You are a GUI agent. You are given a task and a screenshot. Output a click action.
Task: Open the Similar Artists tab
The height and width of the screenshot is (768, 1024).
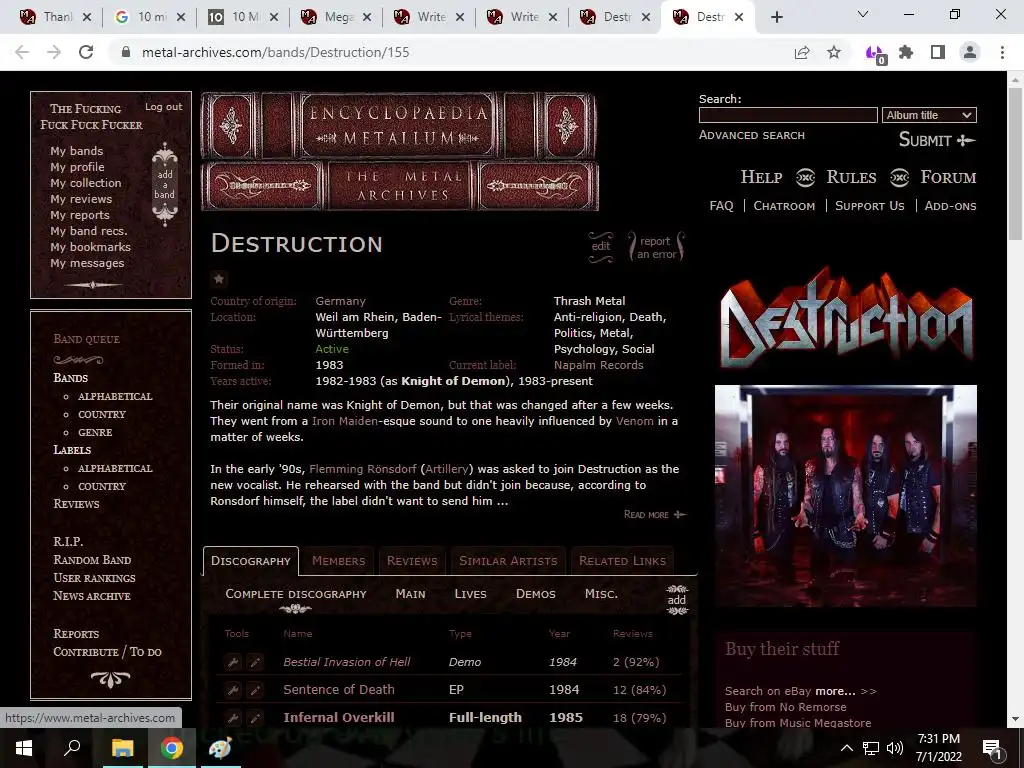(x=508, y=561)
